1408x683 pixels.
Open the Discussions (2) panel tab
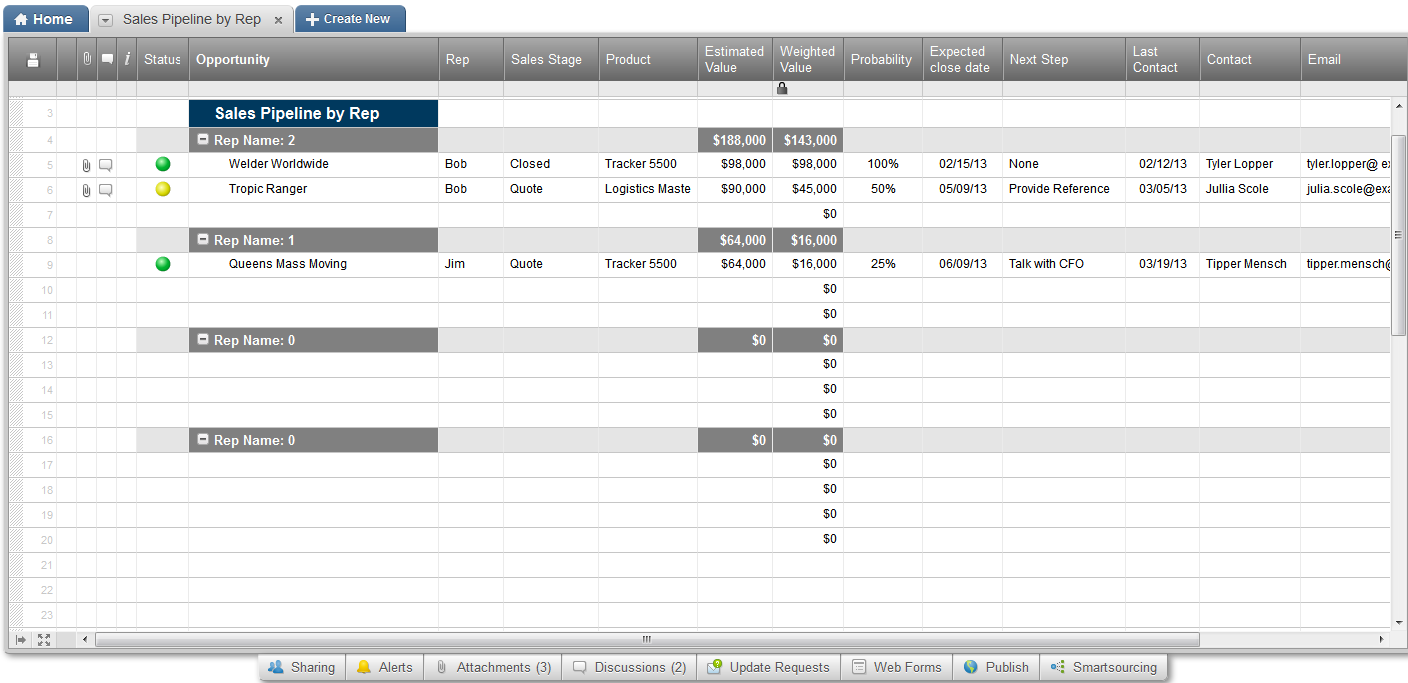tap(629, 667)
